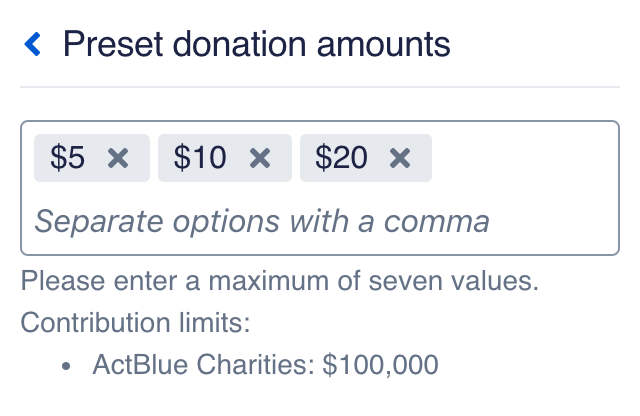Go back using the blue chevron arrow
Image resolution: width=640 pixels, height=416 pixels.
[33, 44]
